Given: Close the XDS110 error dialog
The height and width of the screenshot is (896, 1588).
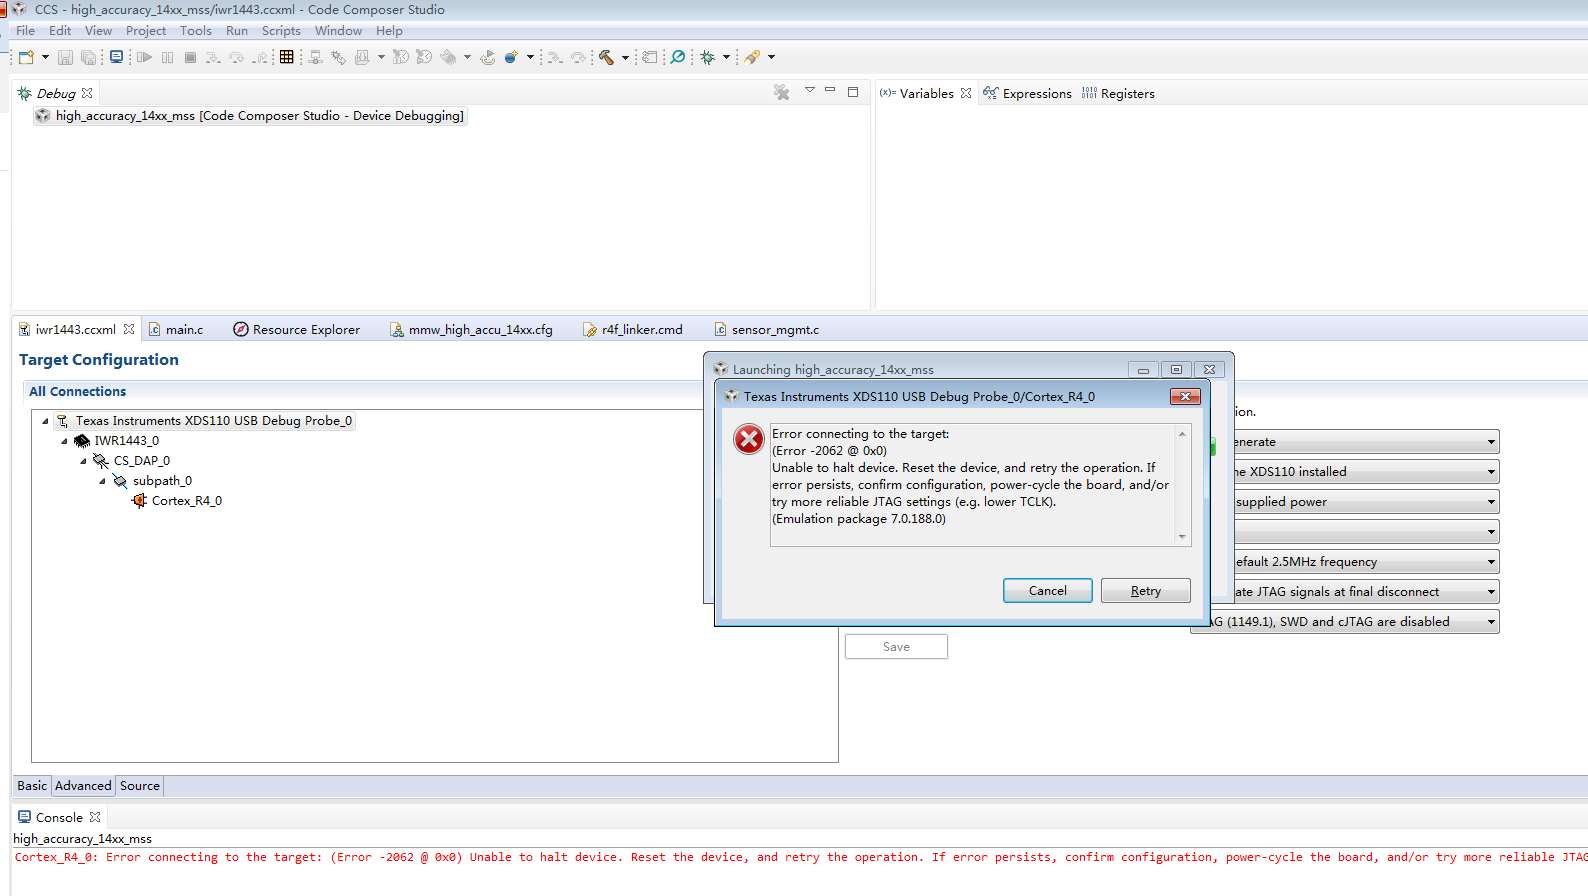Looking at the screenshot, I should pyautogui.click(x=1185, y=397).
